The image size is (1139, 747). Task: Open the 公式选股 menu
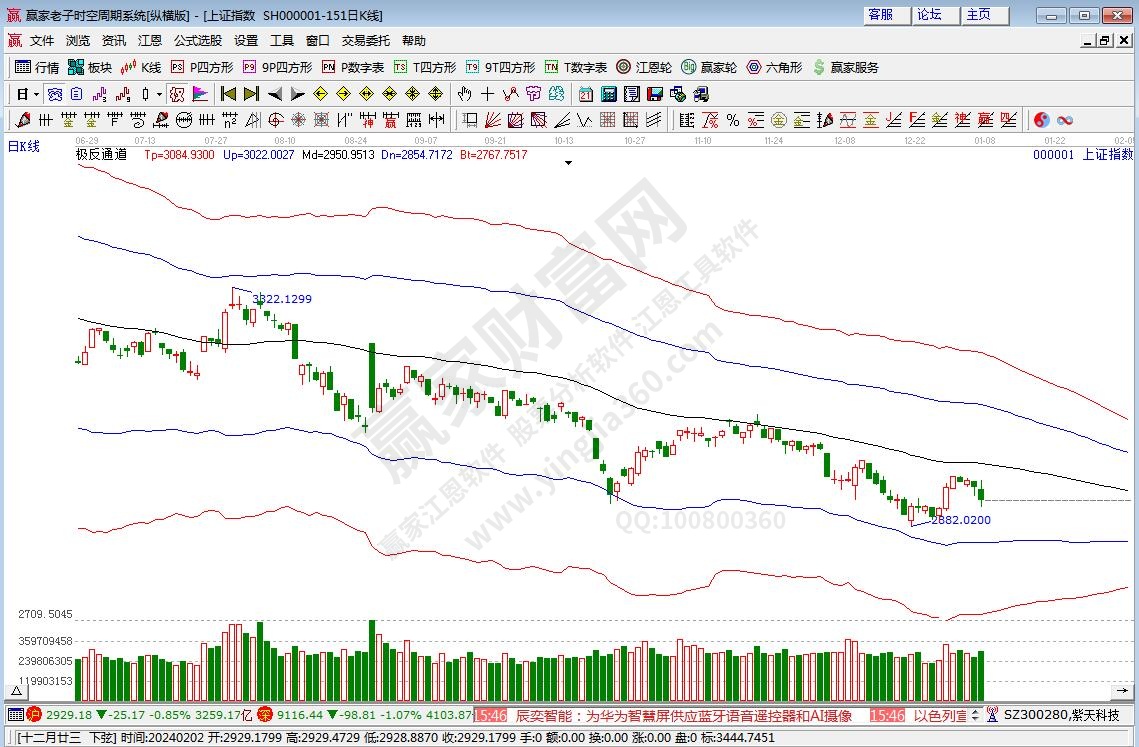(198, 41)
